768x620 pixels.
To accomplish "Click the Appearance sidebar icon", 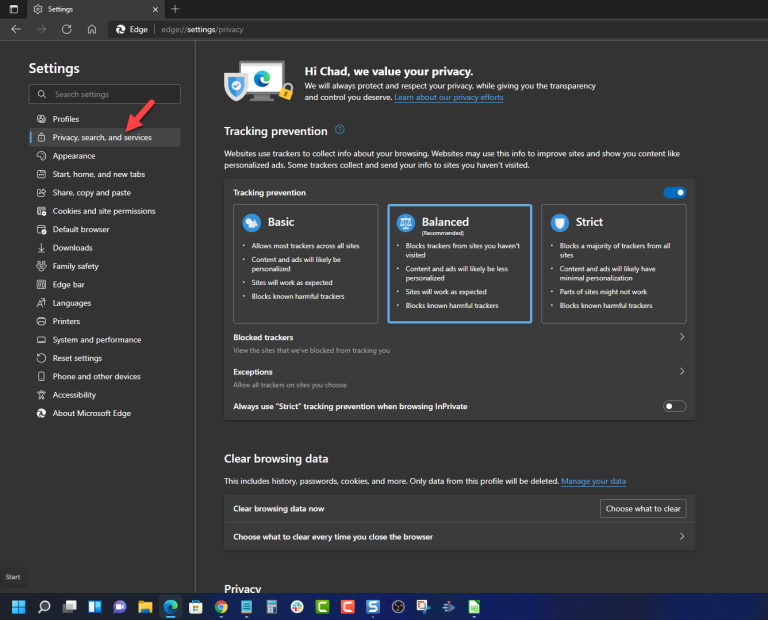I will point(42,156).
